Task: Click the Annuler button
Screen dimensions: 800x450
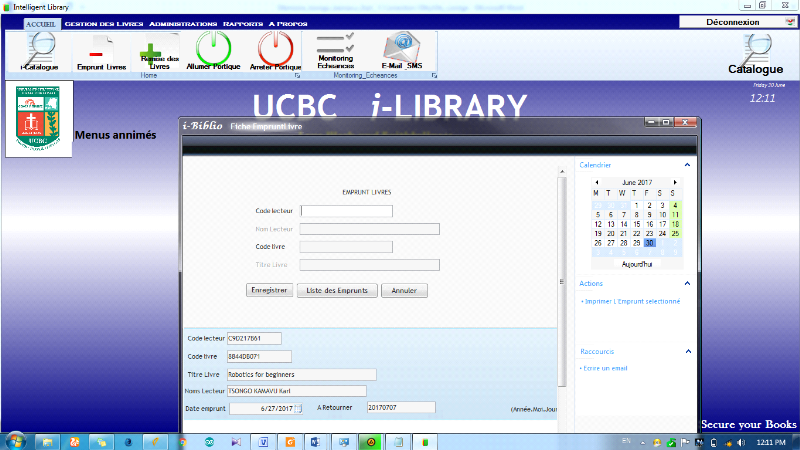Action: tap(404, 290)
